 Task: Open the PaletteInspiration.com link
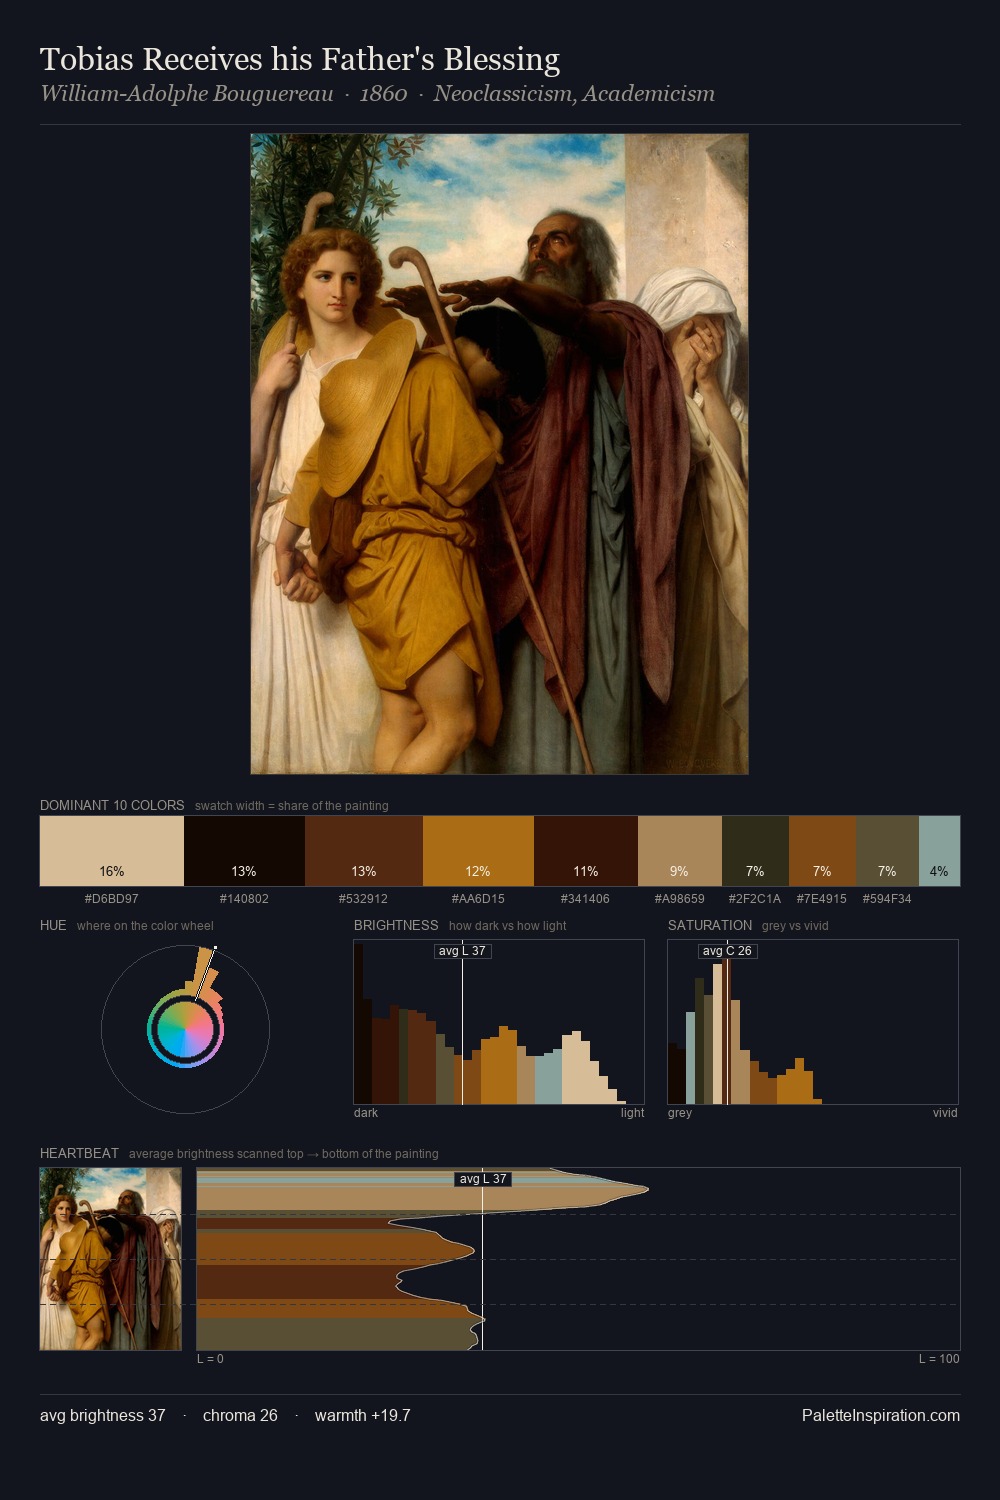(x=881, y=1415)
